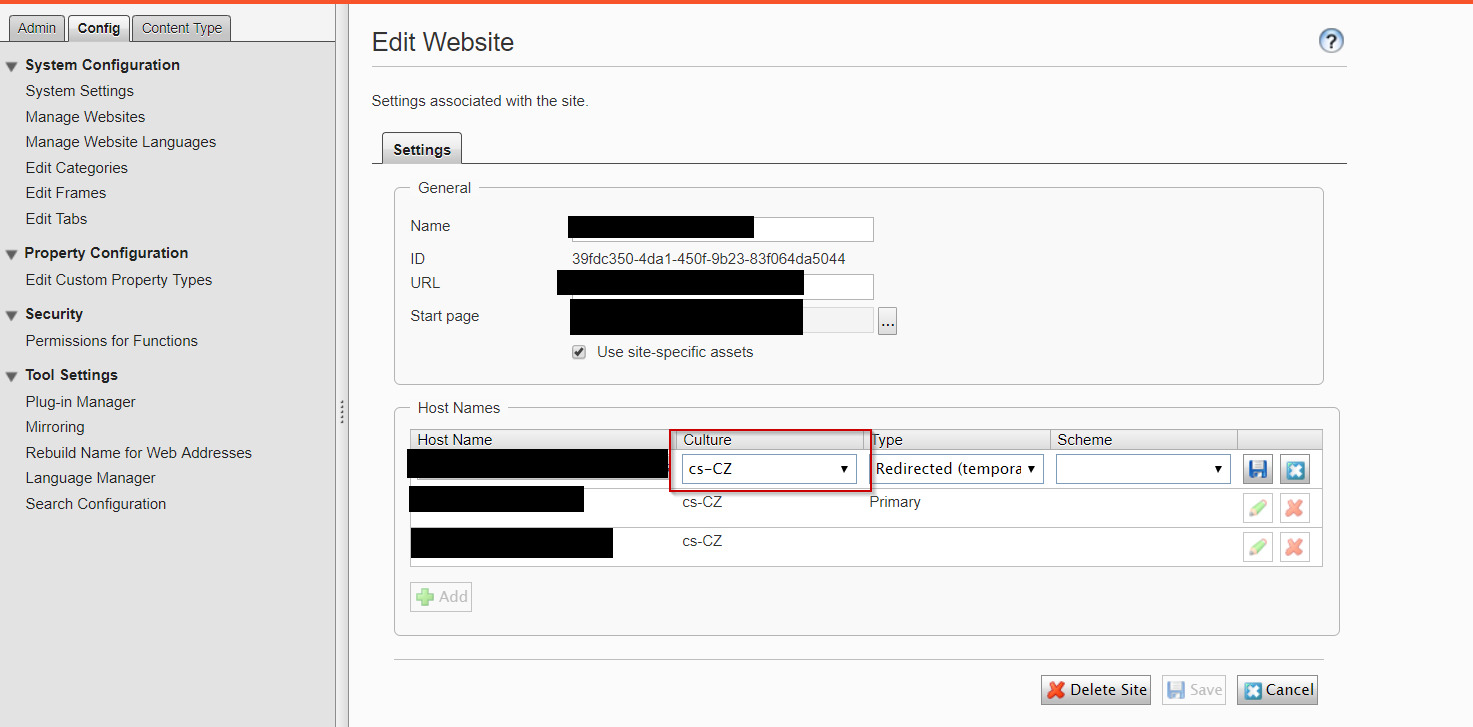Save the host name row being edited
The height and width of the screenshot is (727, 1473).
coord(1258,470)
